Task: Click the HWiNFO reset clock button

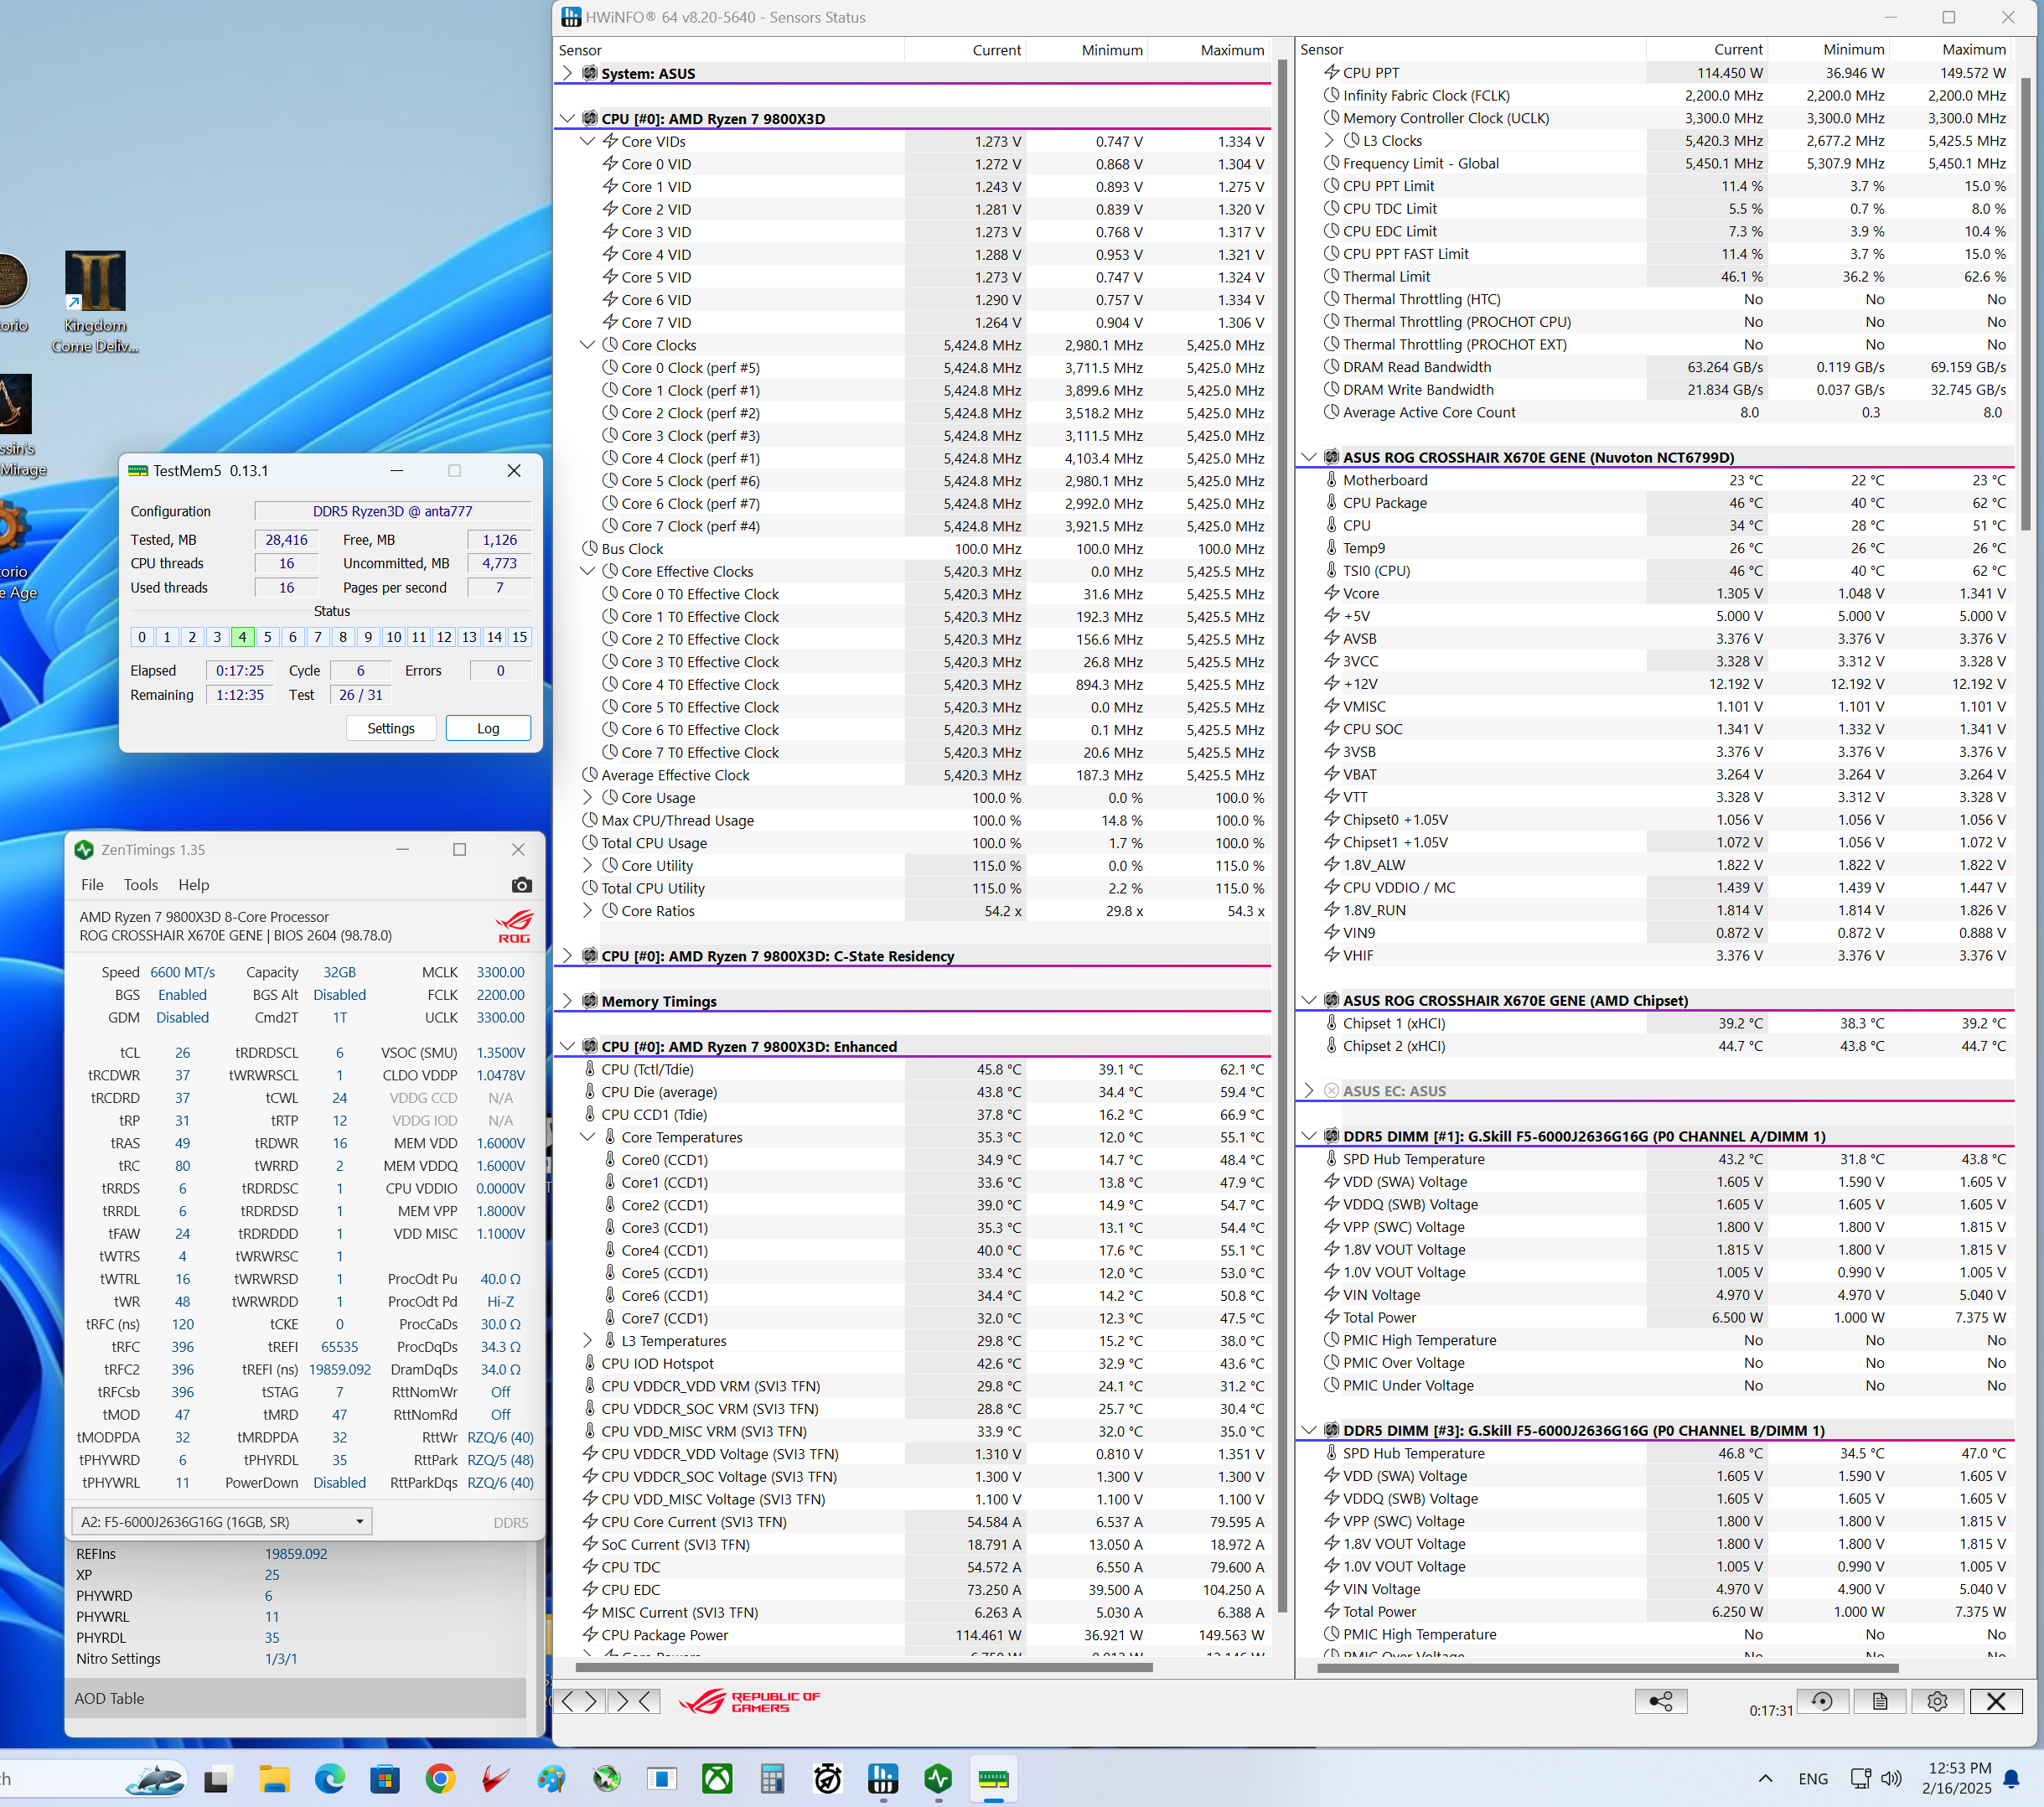Action: tap(1822, 1701)
